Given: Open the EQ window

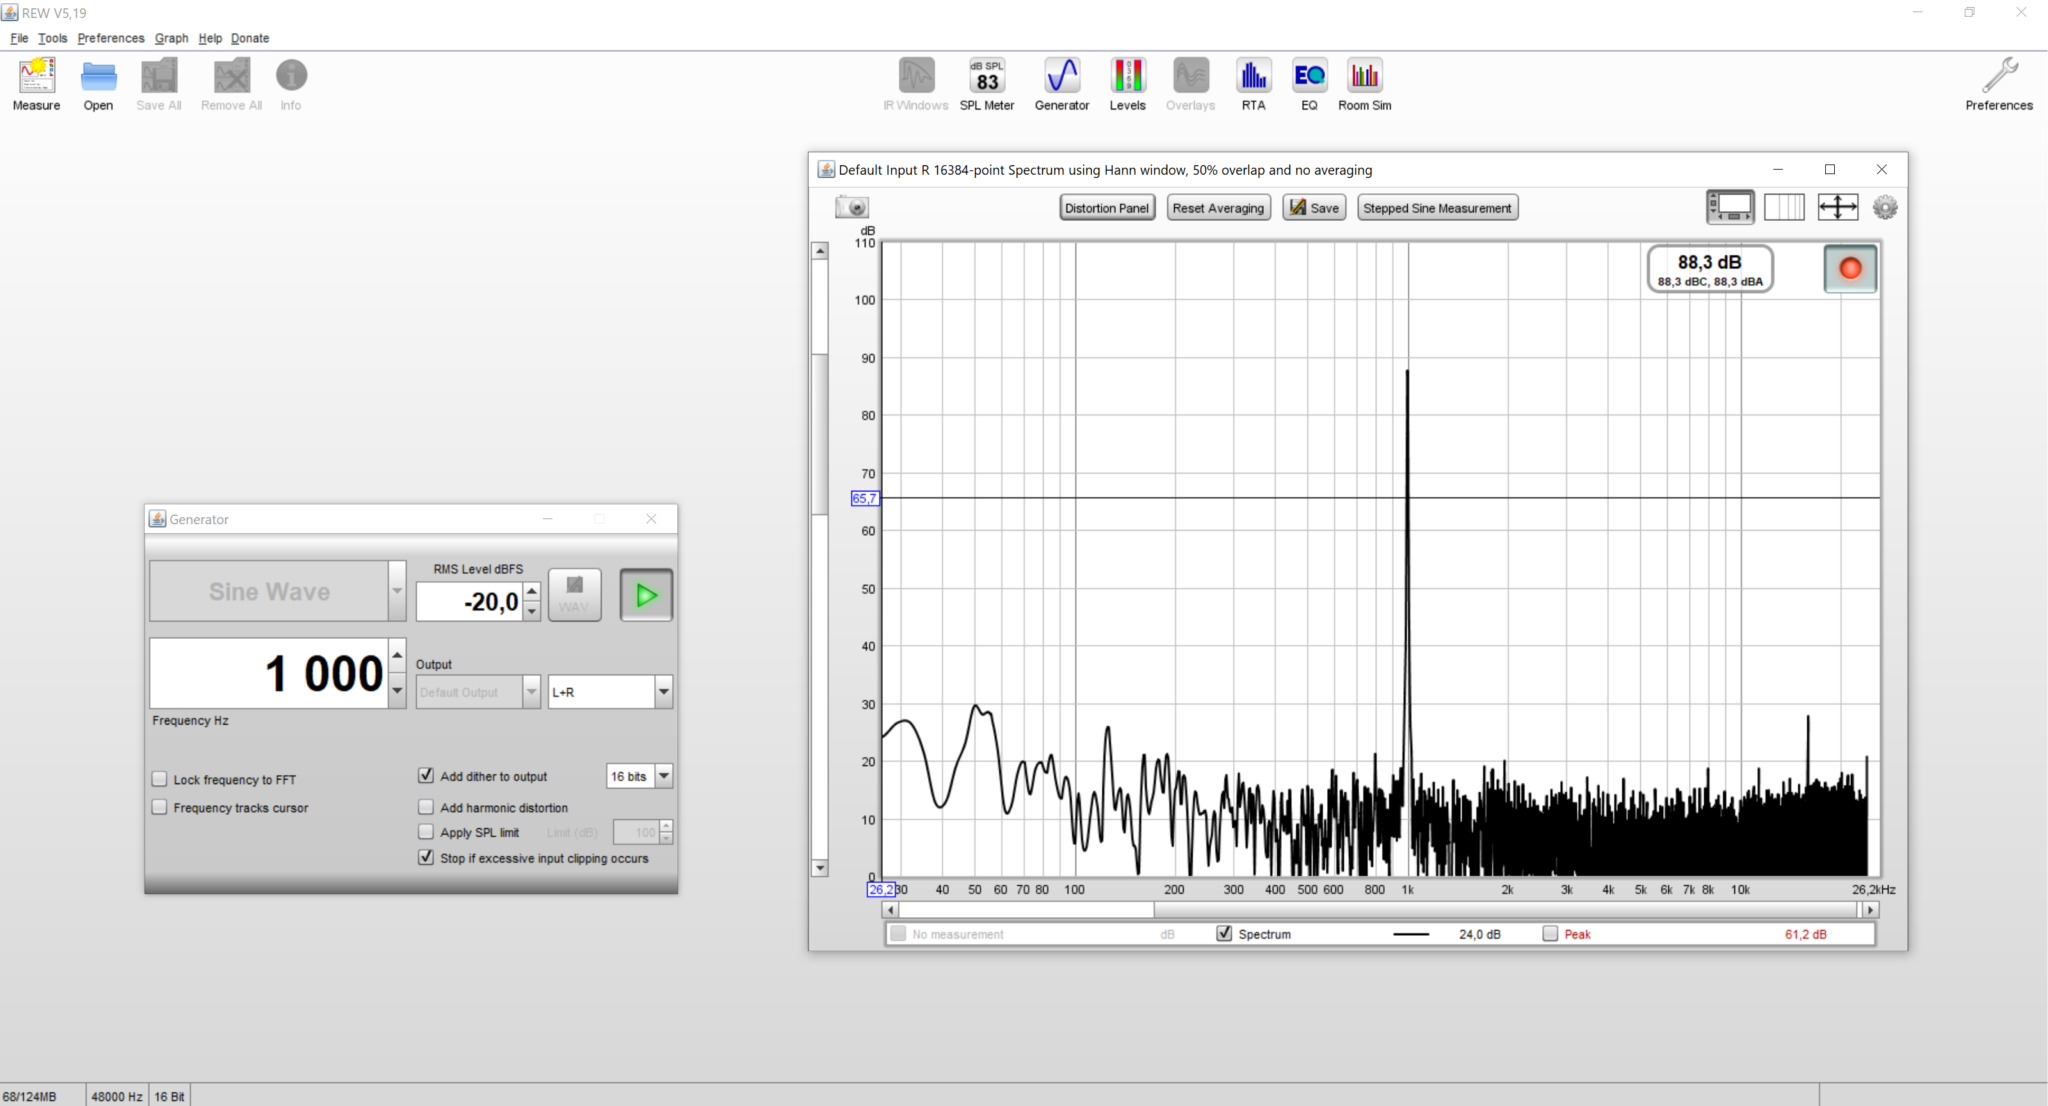Looking at the screenshot, I should click(x=1308, y=80).
